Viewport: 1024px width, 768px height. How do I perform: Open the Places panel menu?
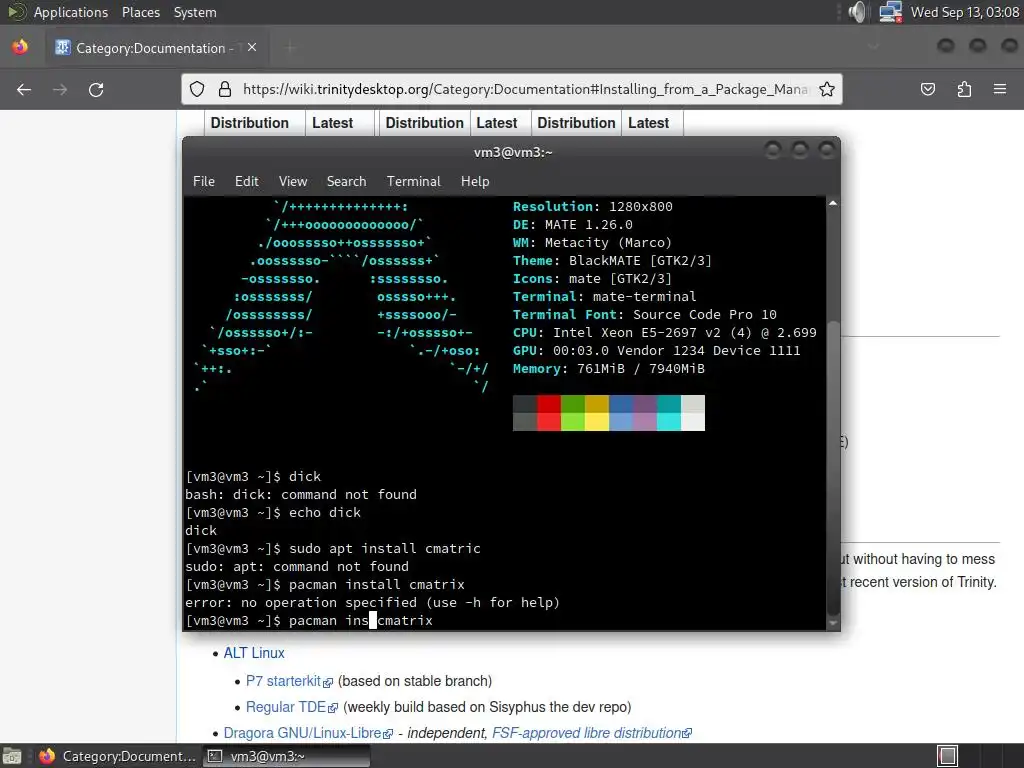pos(140,12)
